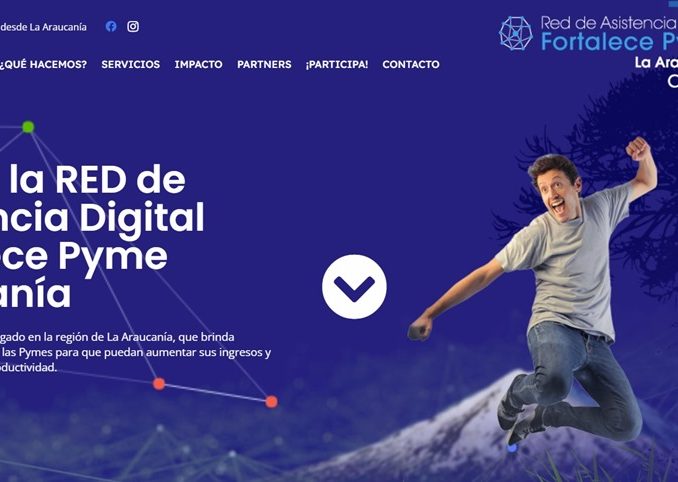Go to the SERVICIOS section
The image size is (678, 482).
(131, 64)
